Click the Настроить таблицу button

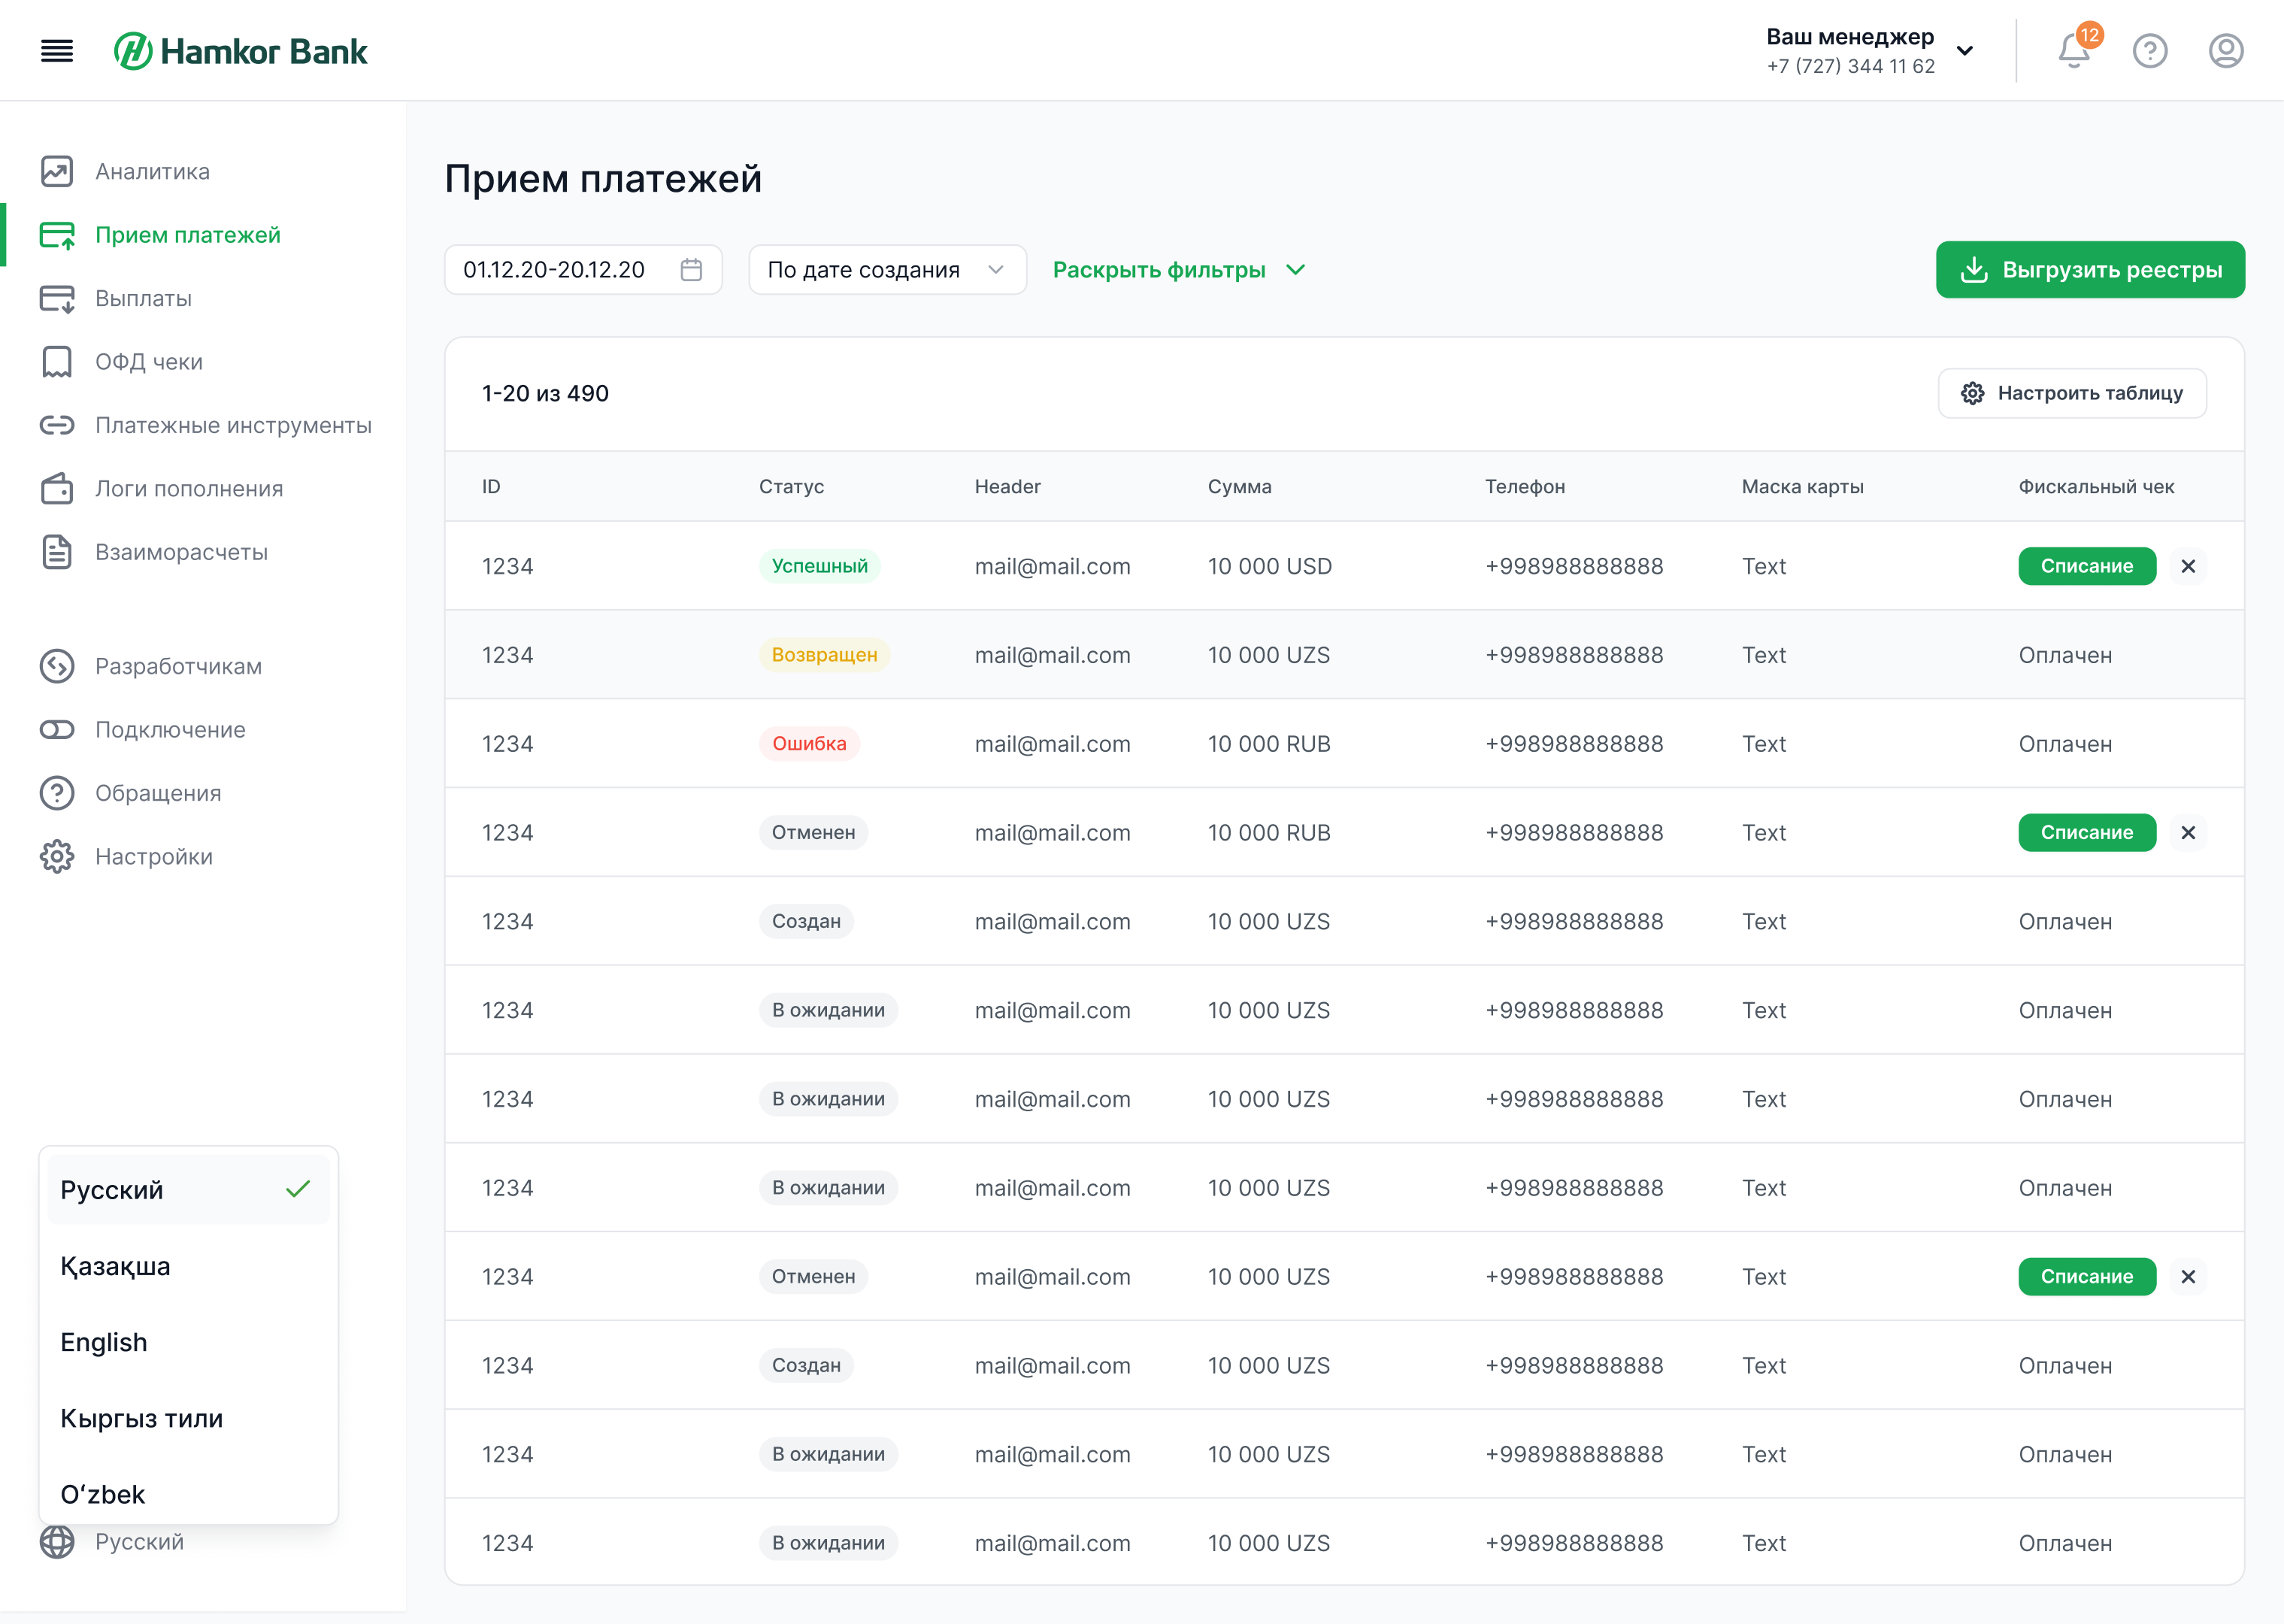(x=2071, y=393)
